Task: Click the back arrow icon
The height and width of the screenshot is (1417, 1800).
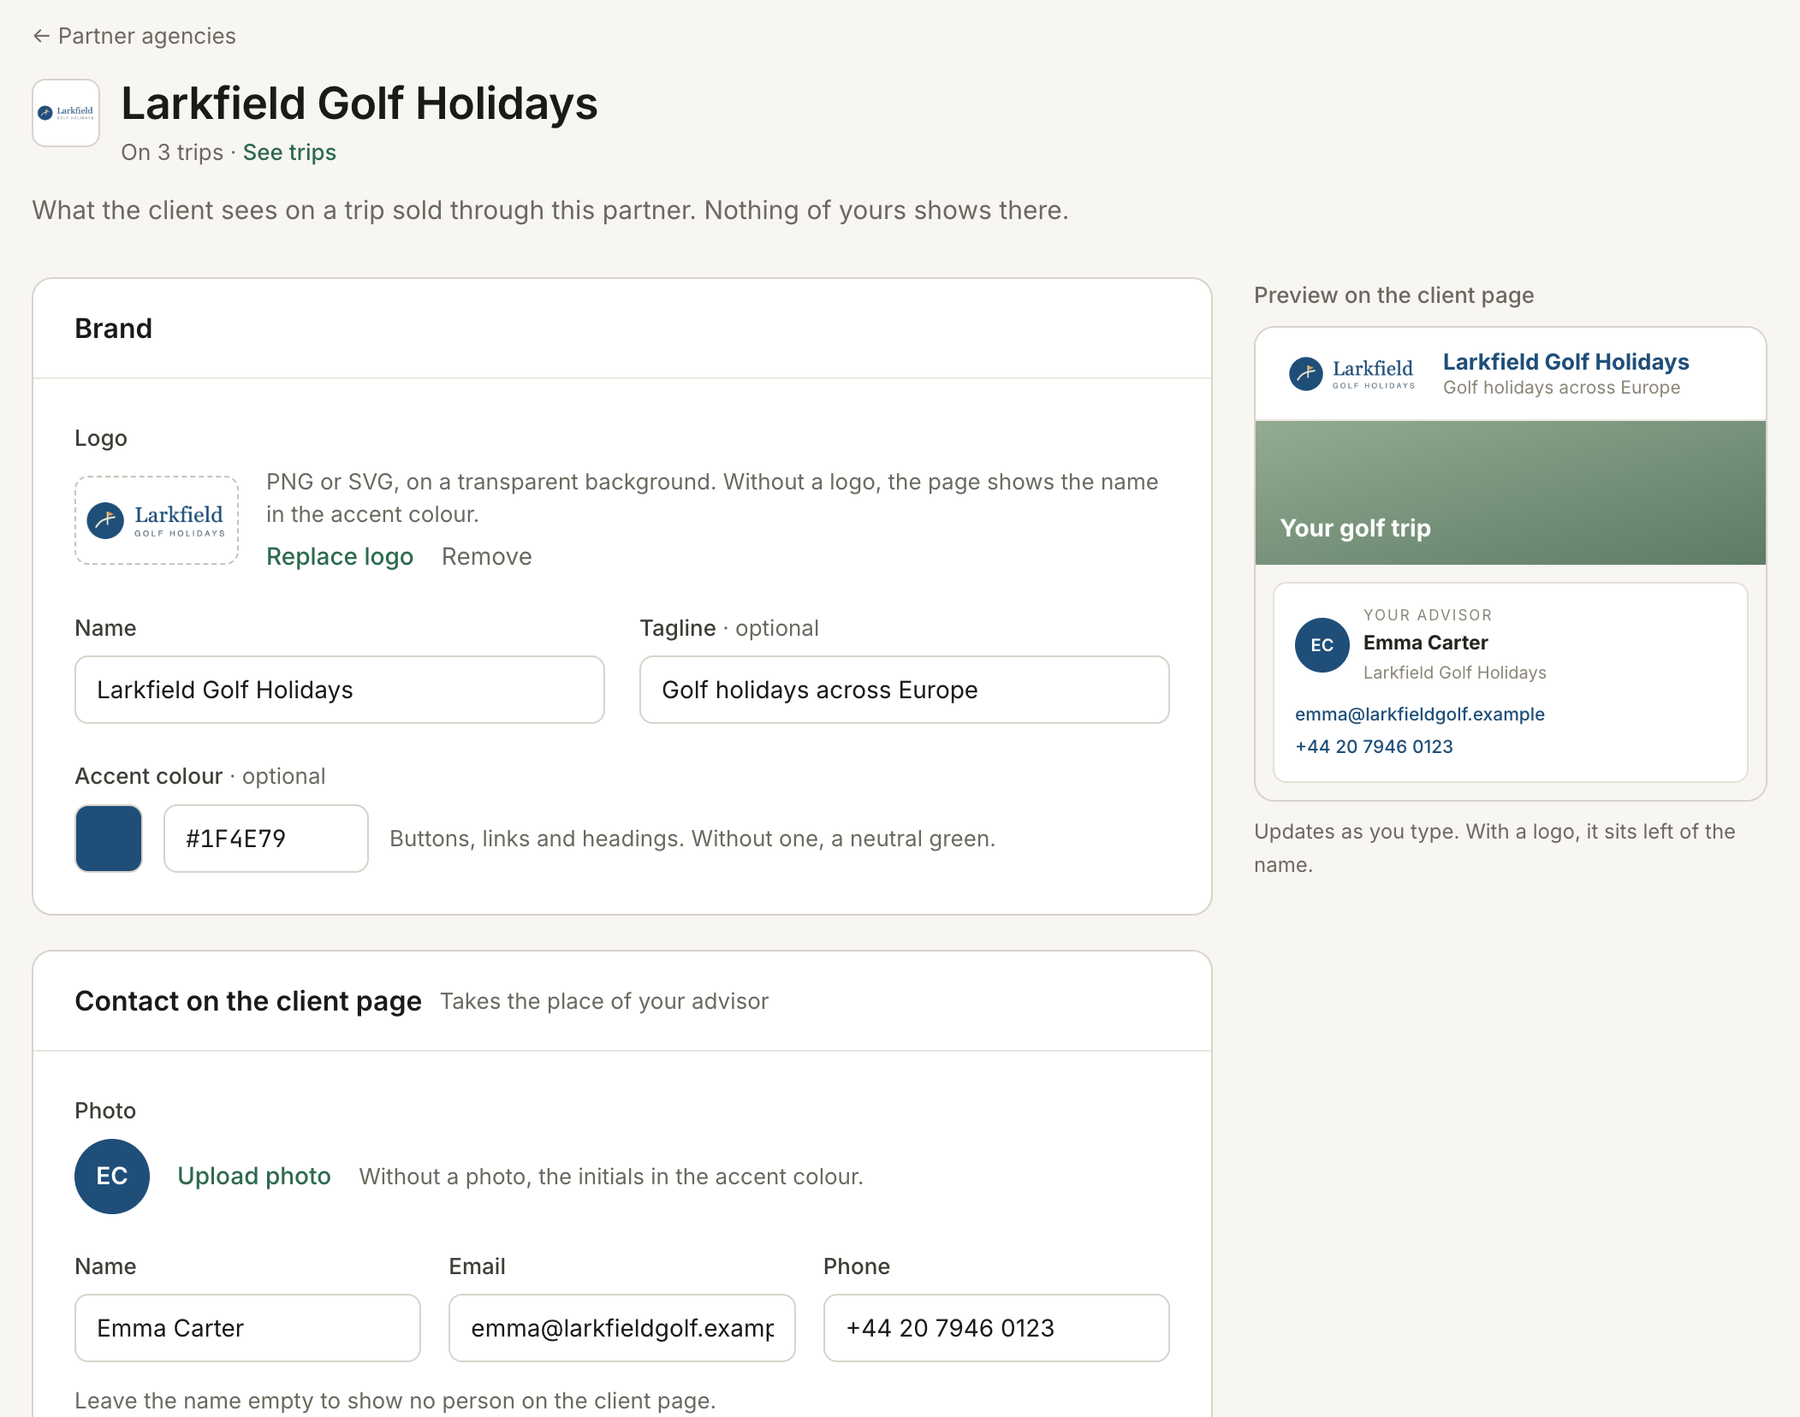Action: click(41, 36)
